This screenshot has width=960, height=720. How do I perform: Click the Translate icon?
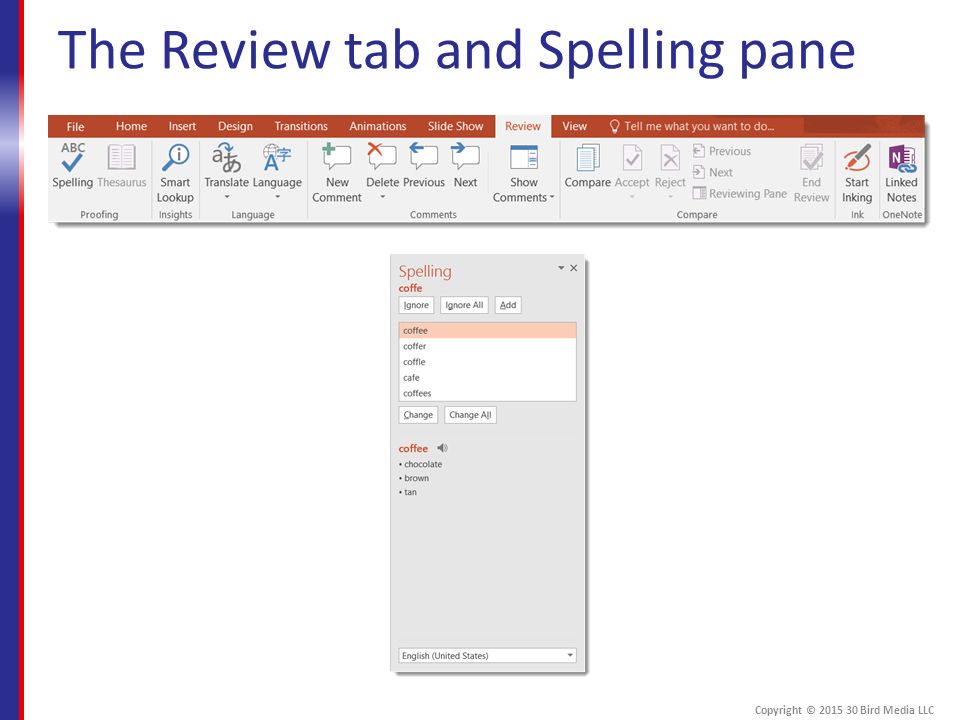coord(226,157)
